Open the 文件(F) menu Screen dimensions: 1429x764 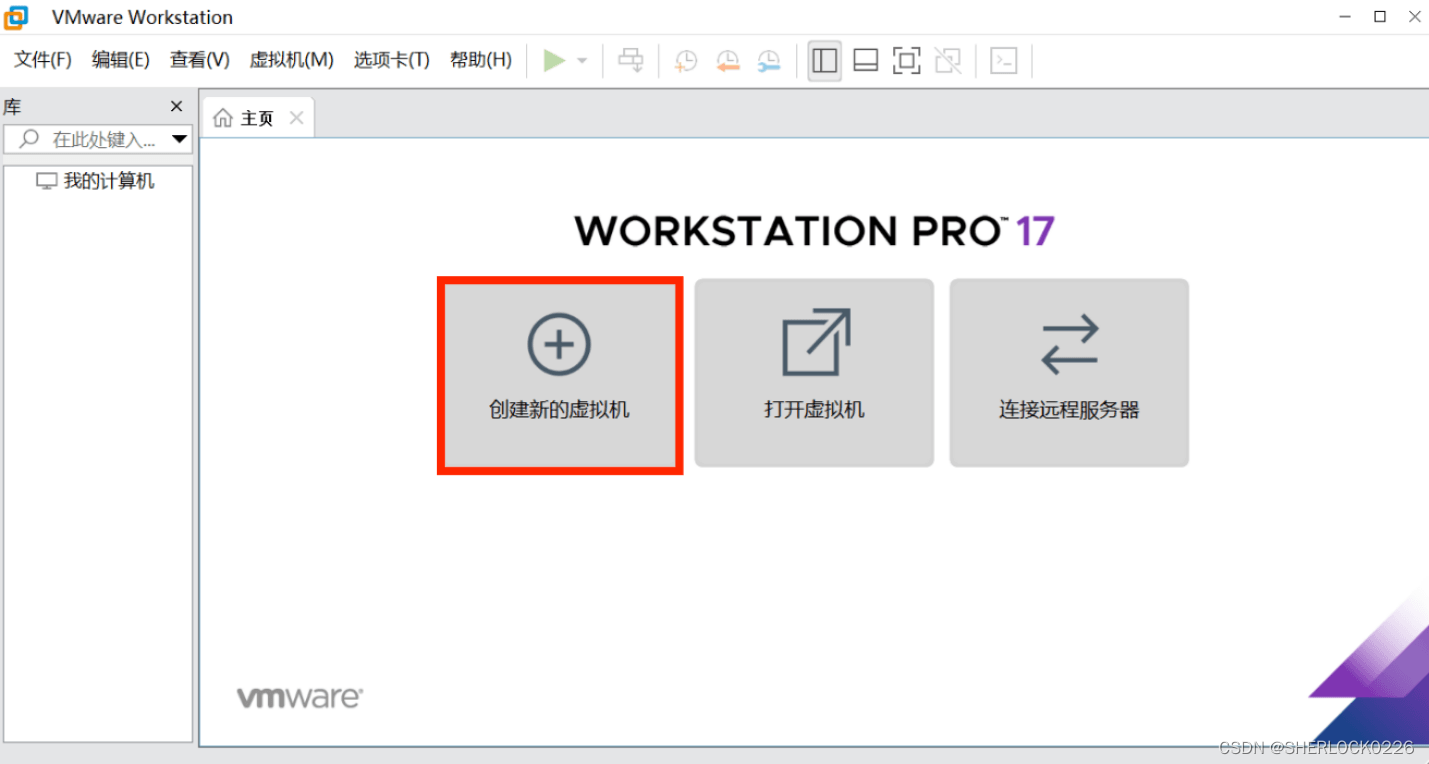[43, 60]
